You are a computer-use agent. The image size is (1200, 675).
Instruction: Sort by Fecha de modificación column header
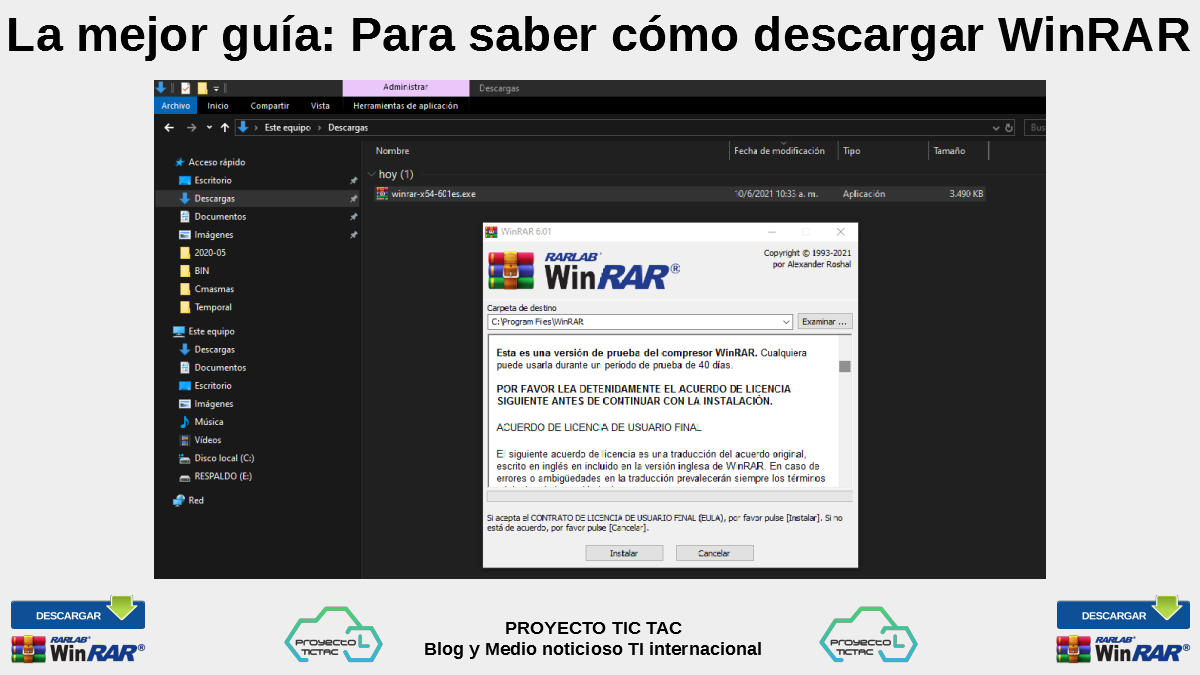point(779,151)
